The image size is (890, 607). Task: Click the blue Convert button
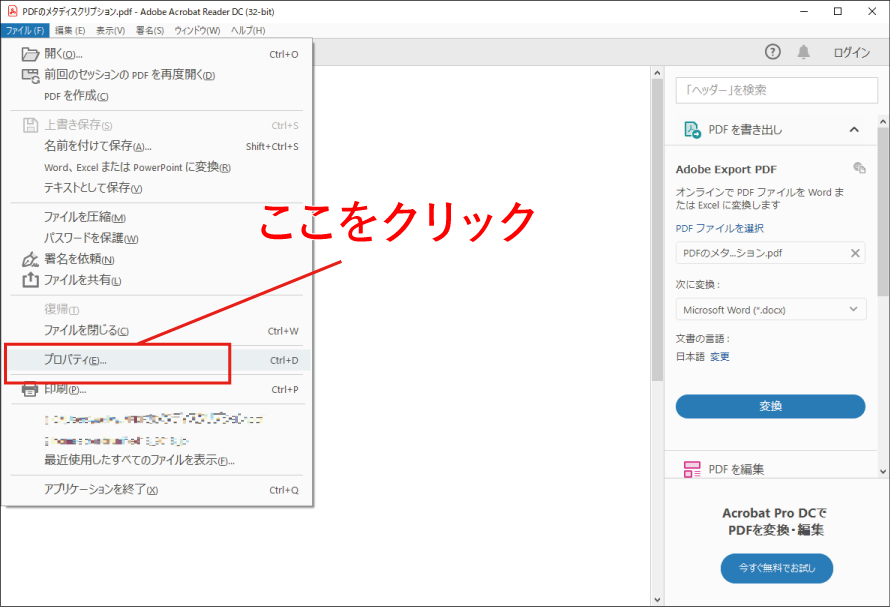[770, 406]
